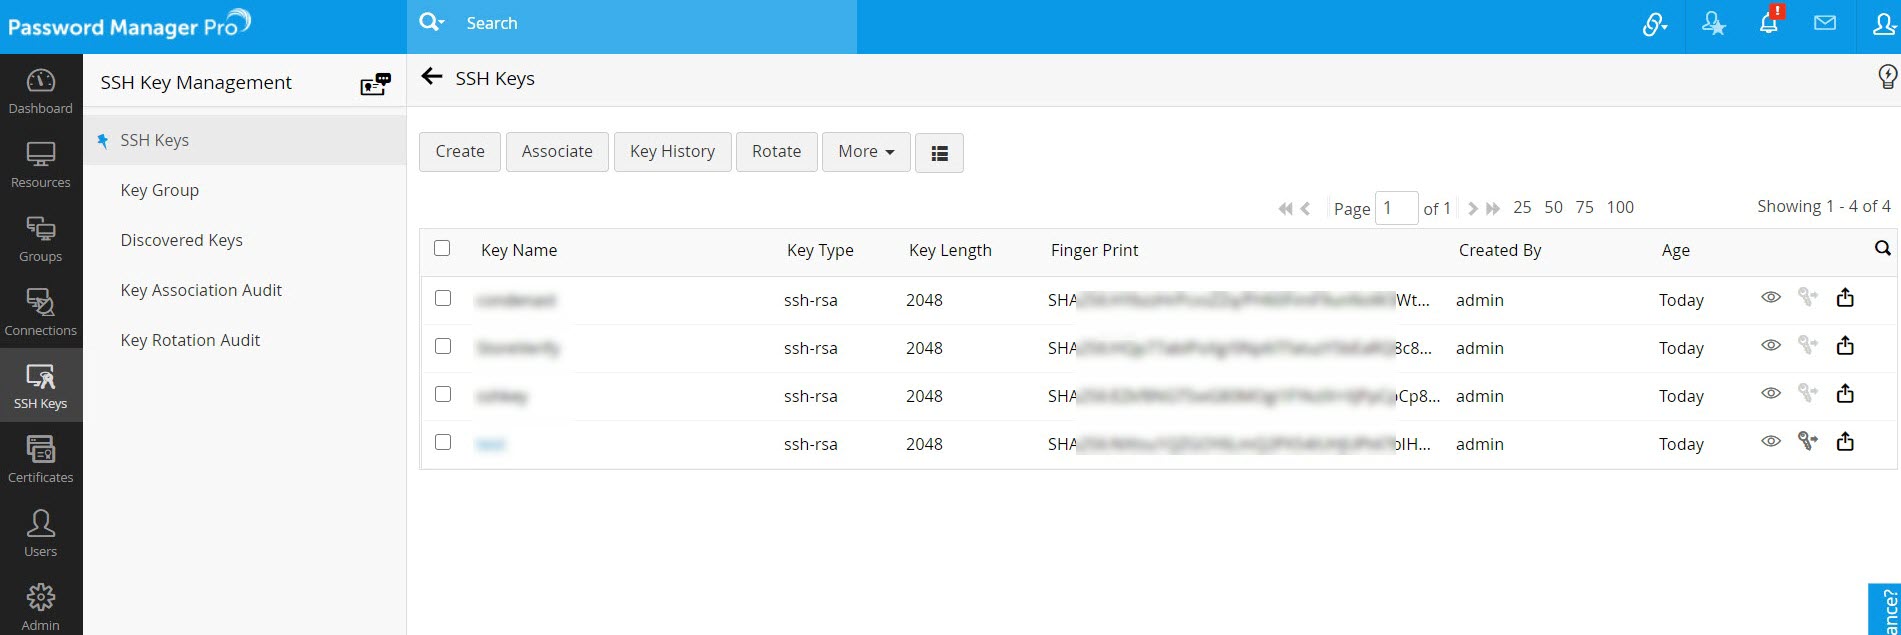This screenshot has height=635, width=1901.
Task: Go back using the arrow beside SSH Keys
Action: tap(432, 76)
